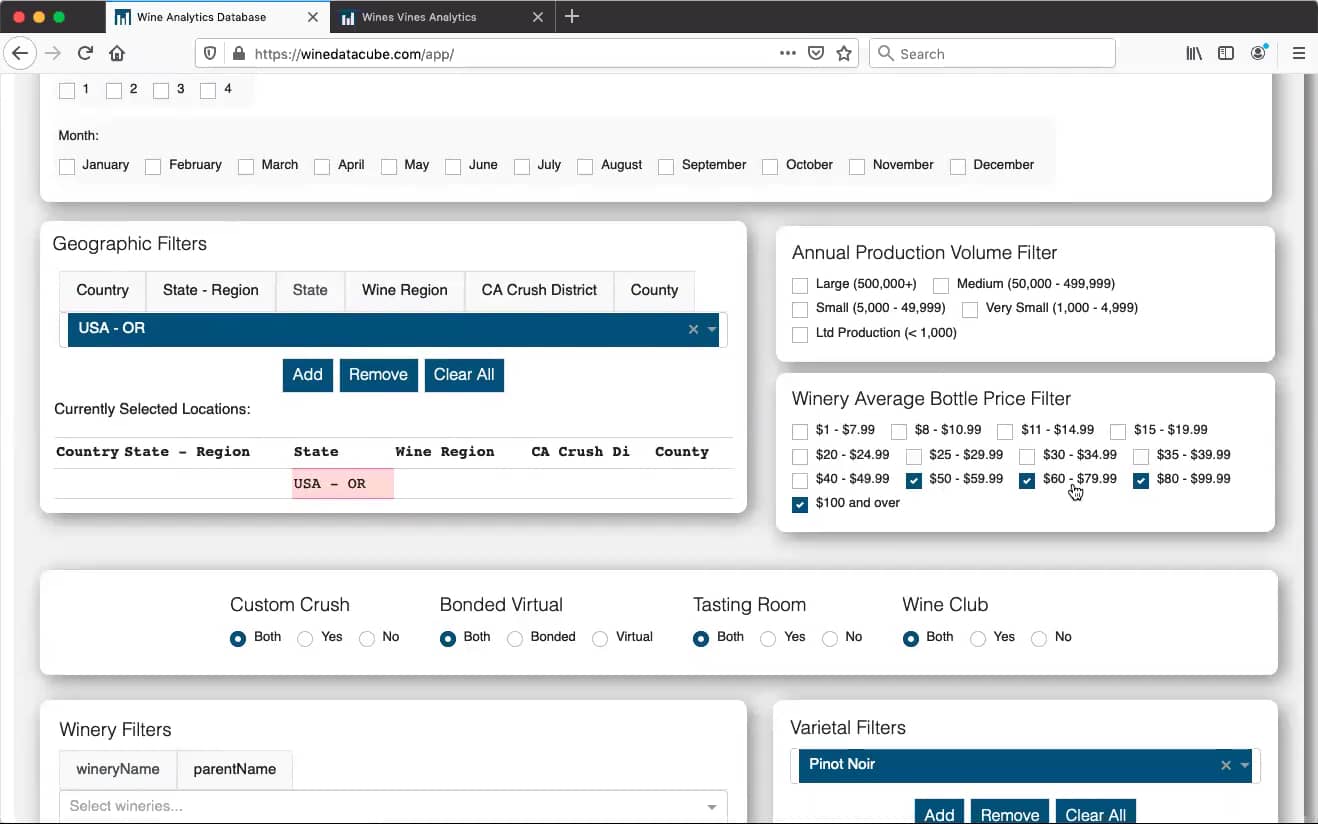Open the CA Crush District tab
The image size is (1318, 824).
pos(539,290)
